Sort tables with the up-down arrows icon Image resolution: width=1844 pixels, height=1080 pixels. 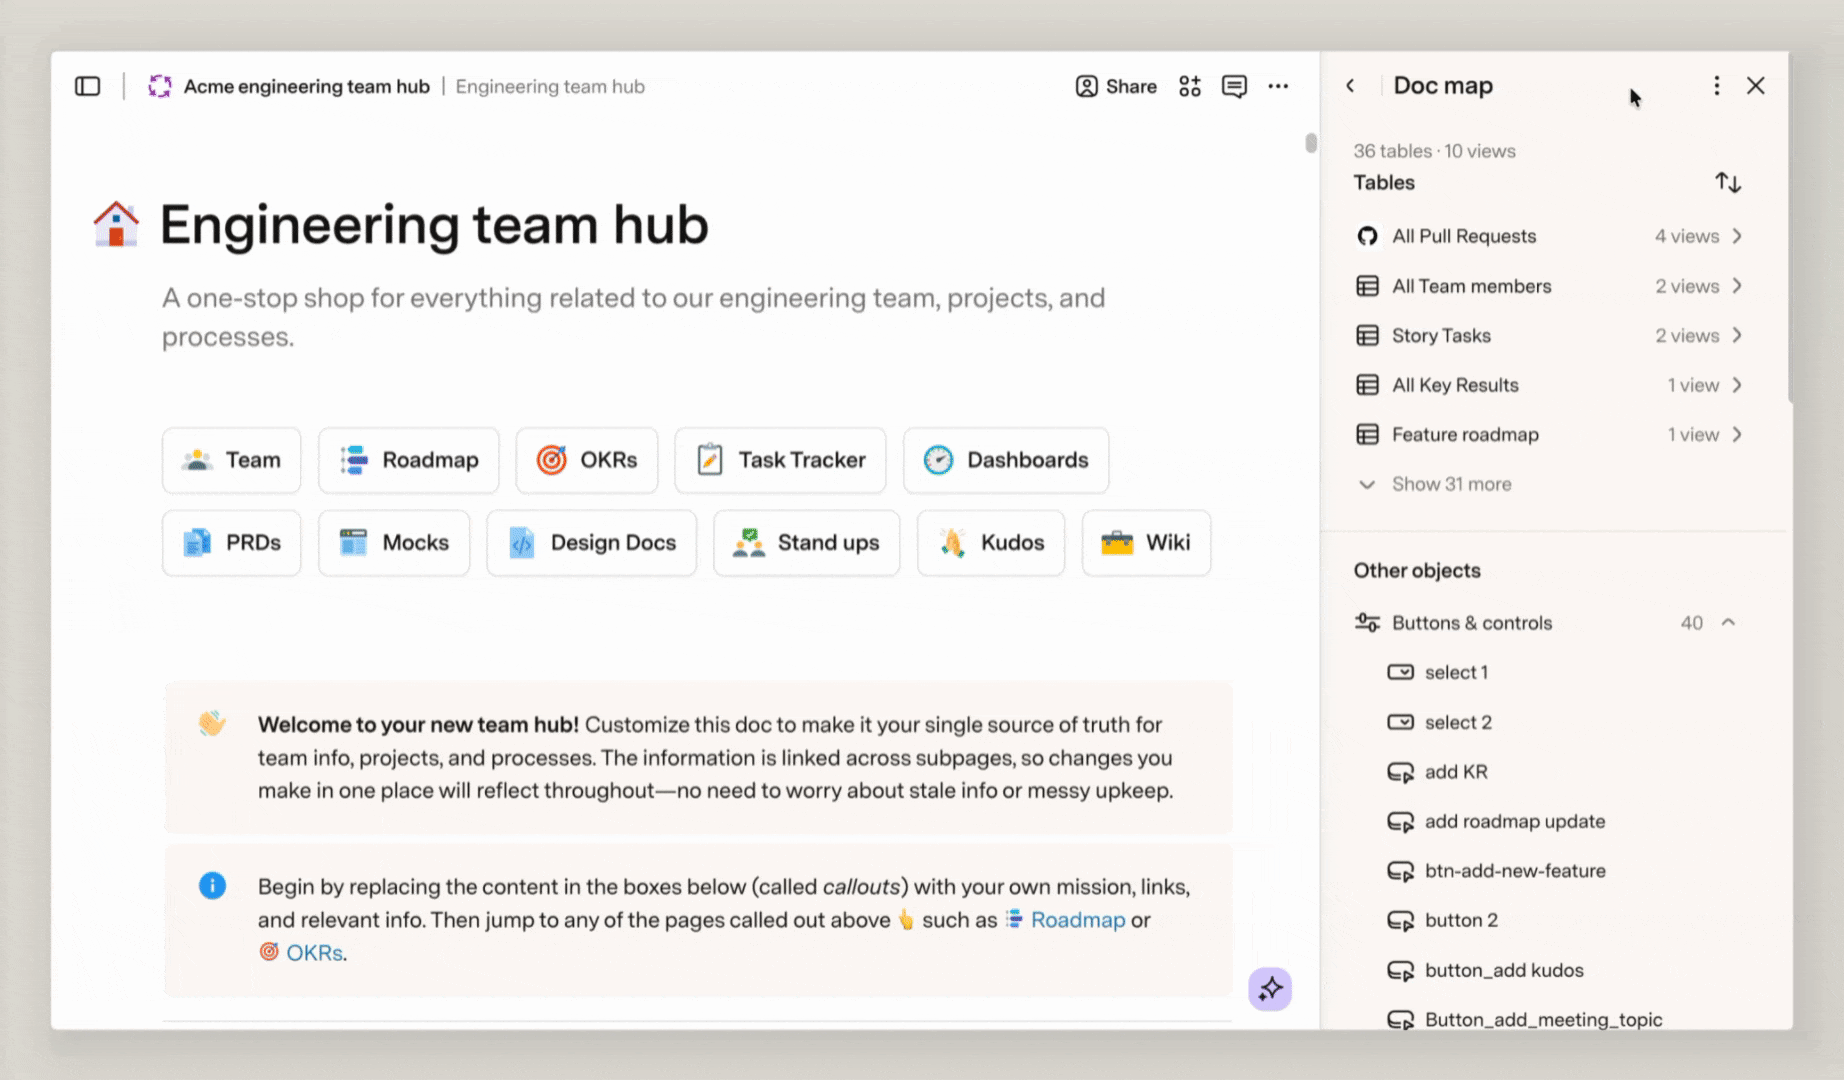click(1728, 182)
